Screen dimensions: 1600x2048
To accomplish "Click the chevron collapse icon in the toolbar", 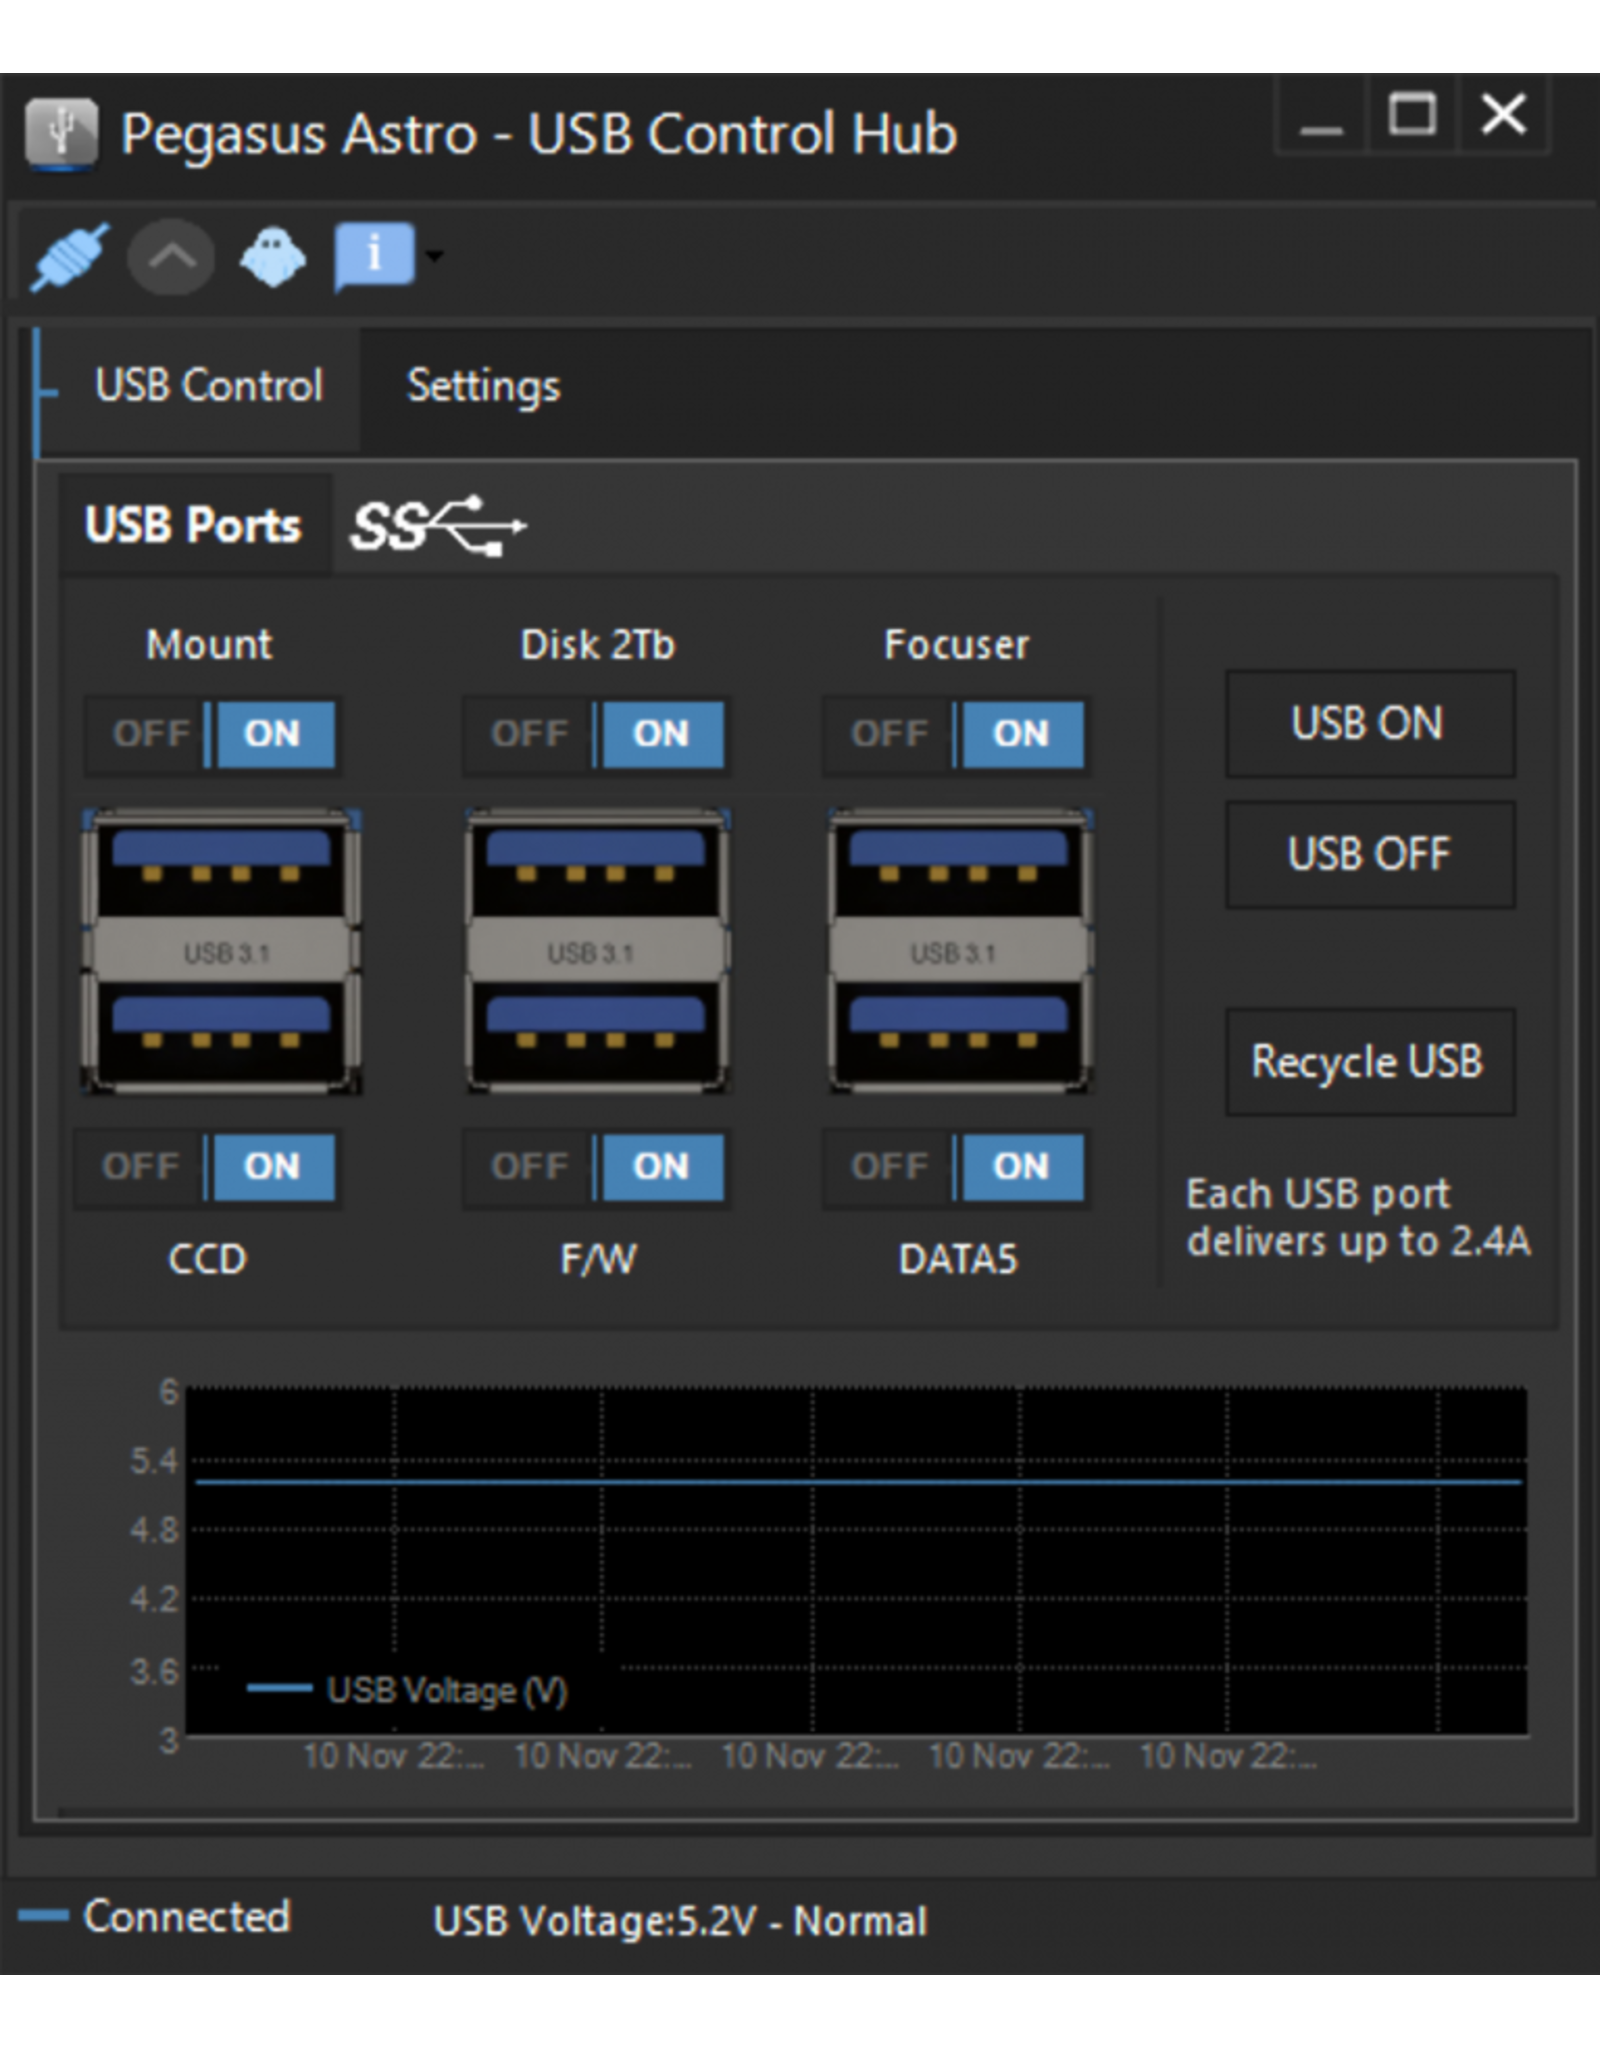I will pos(172,256).
